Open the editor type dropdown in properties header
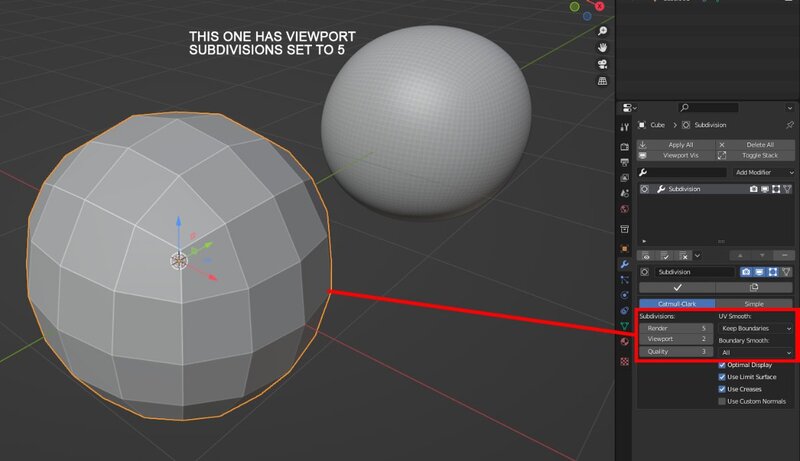 [x=630, y=108]
